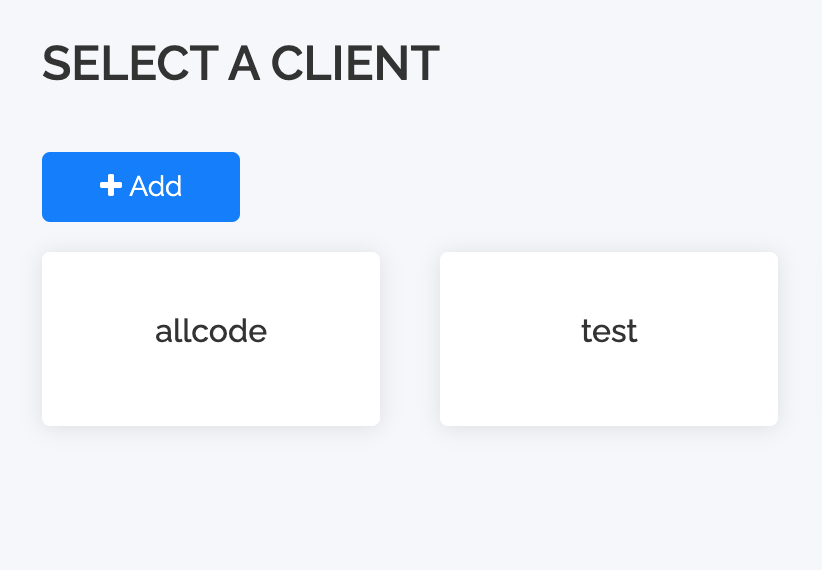Screen dimensions: 822x570
Task: Click the "SELECT A CLIENT" heading
Action: [240, 64]
